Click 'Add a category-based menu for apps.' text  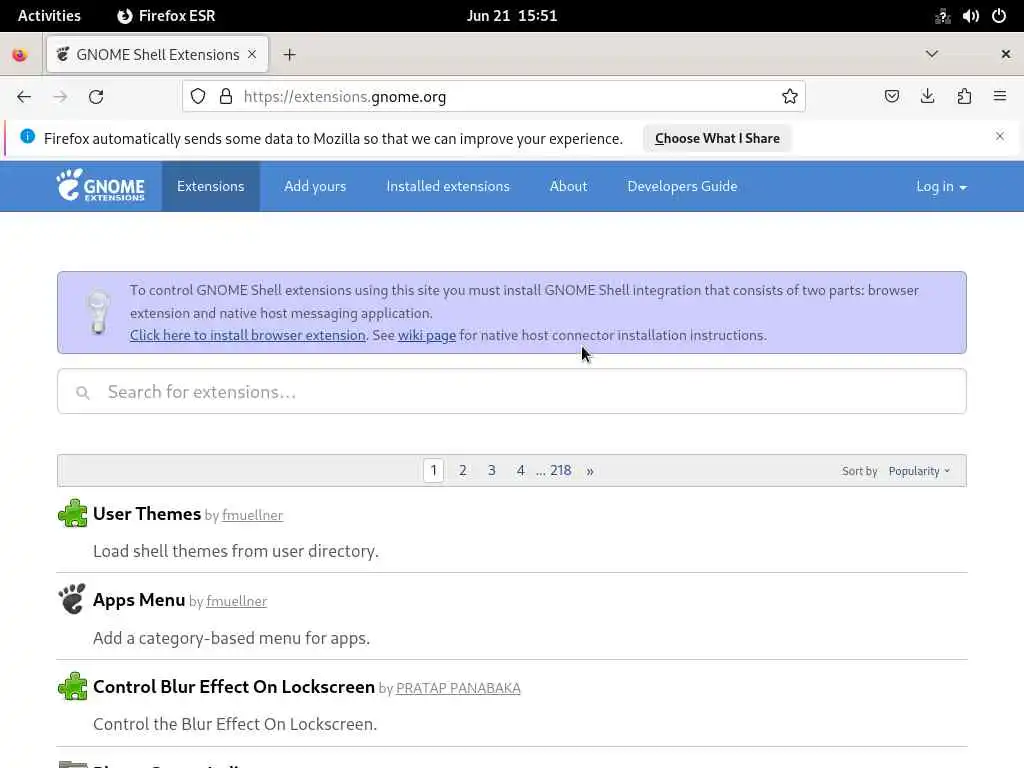pos(231,638)
